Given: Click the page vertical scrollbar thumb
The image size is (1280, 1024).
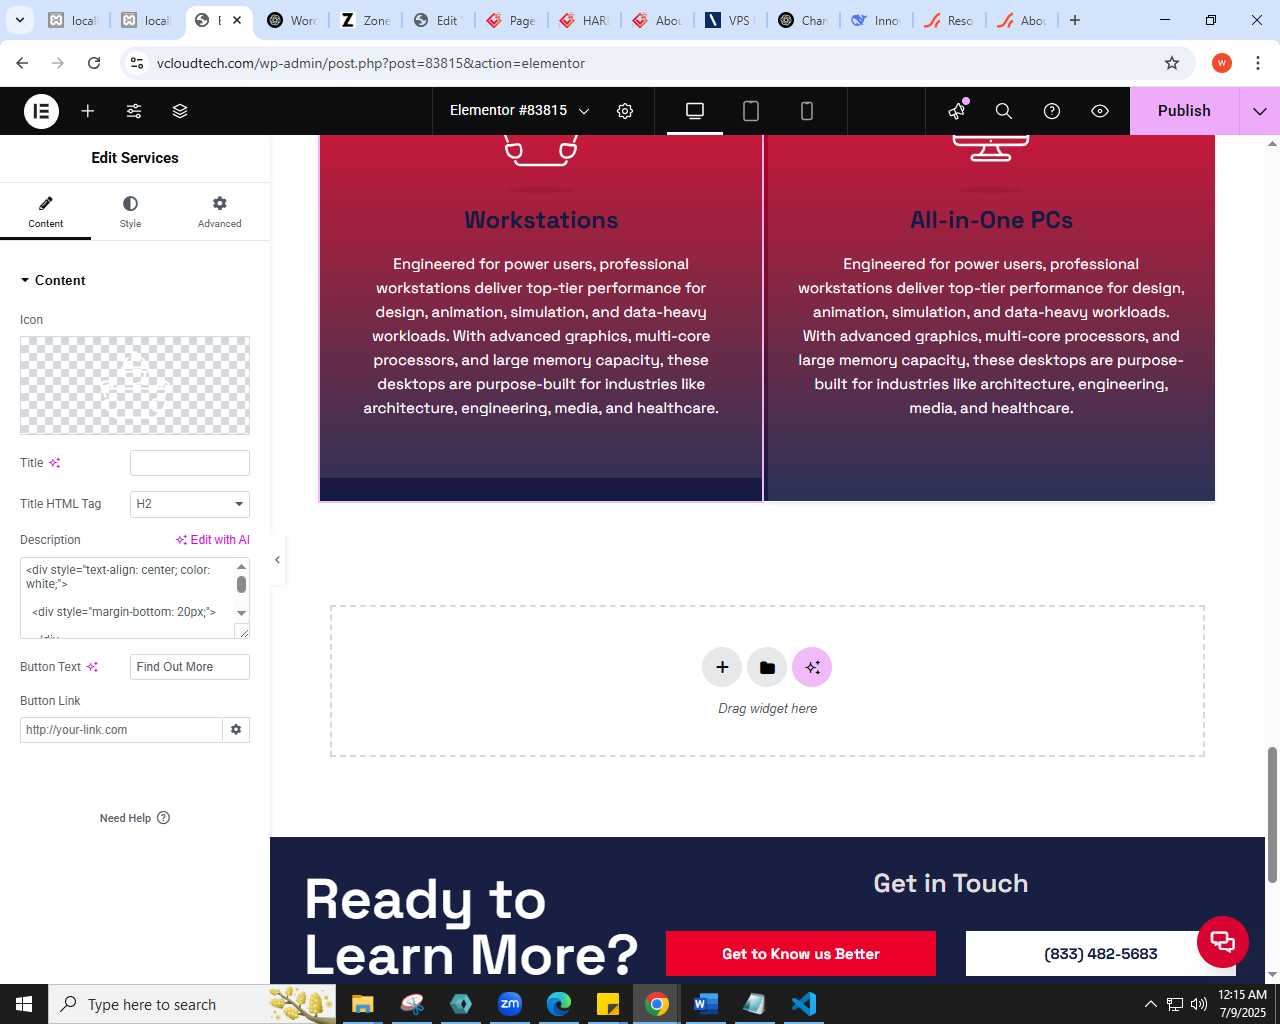Looking at the screenshot, I should coord(1272,815).
